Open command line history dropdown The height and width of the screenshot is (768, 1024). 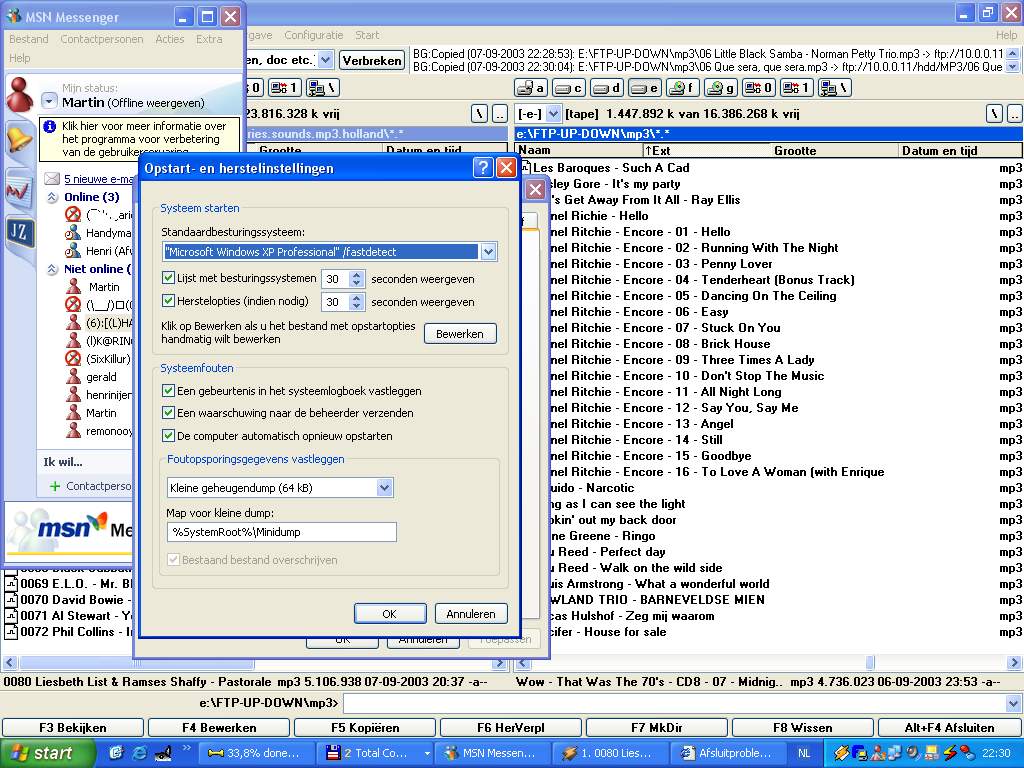click(1014, 703)
